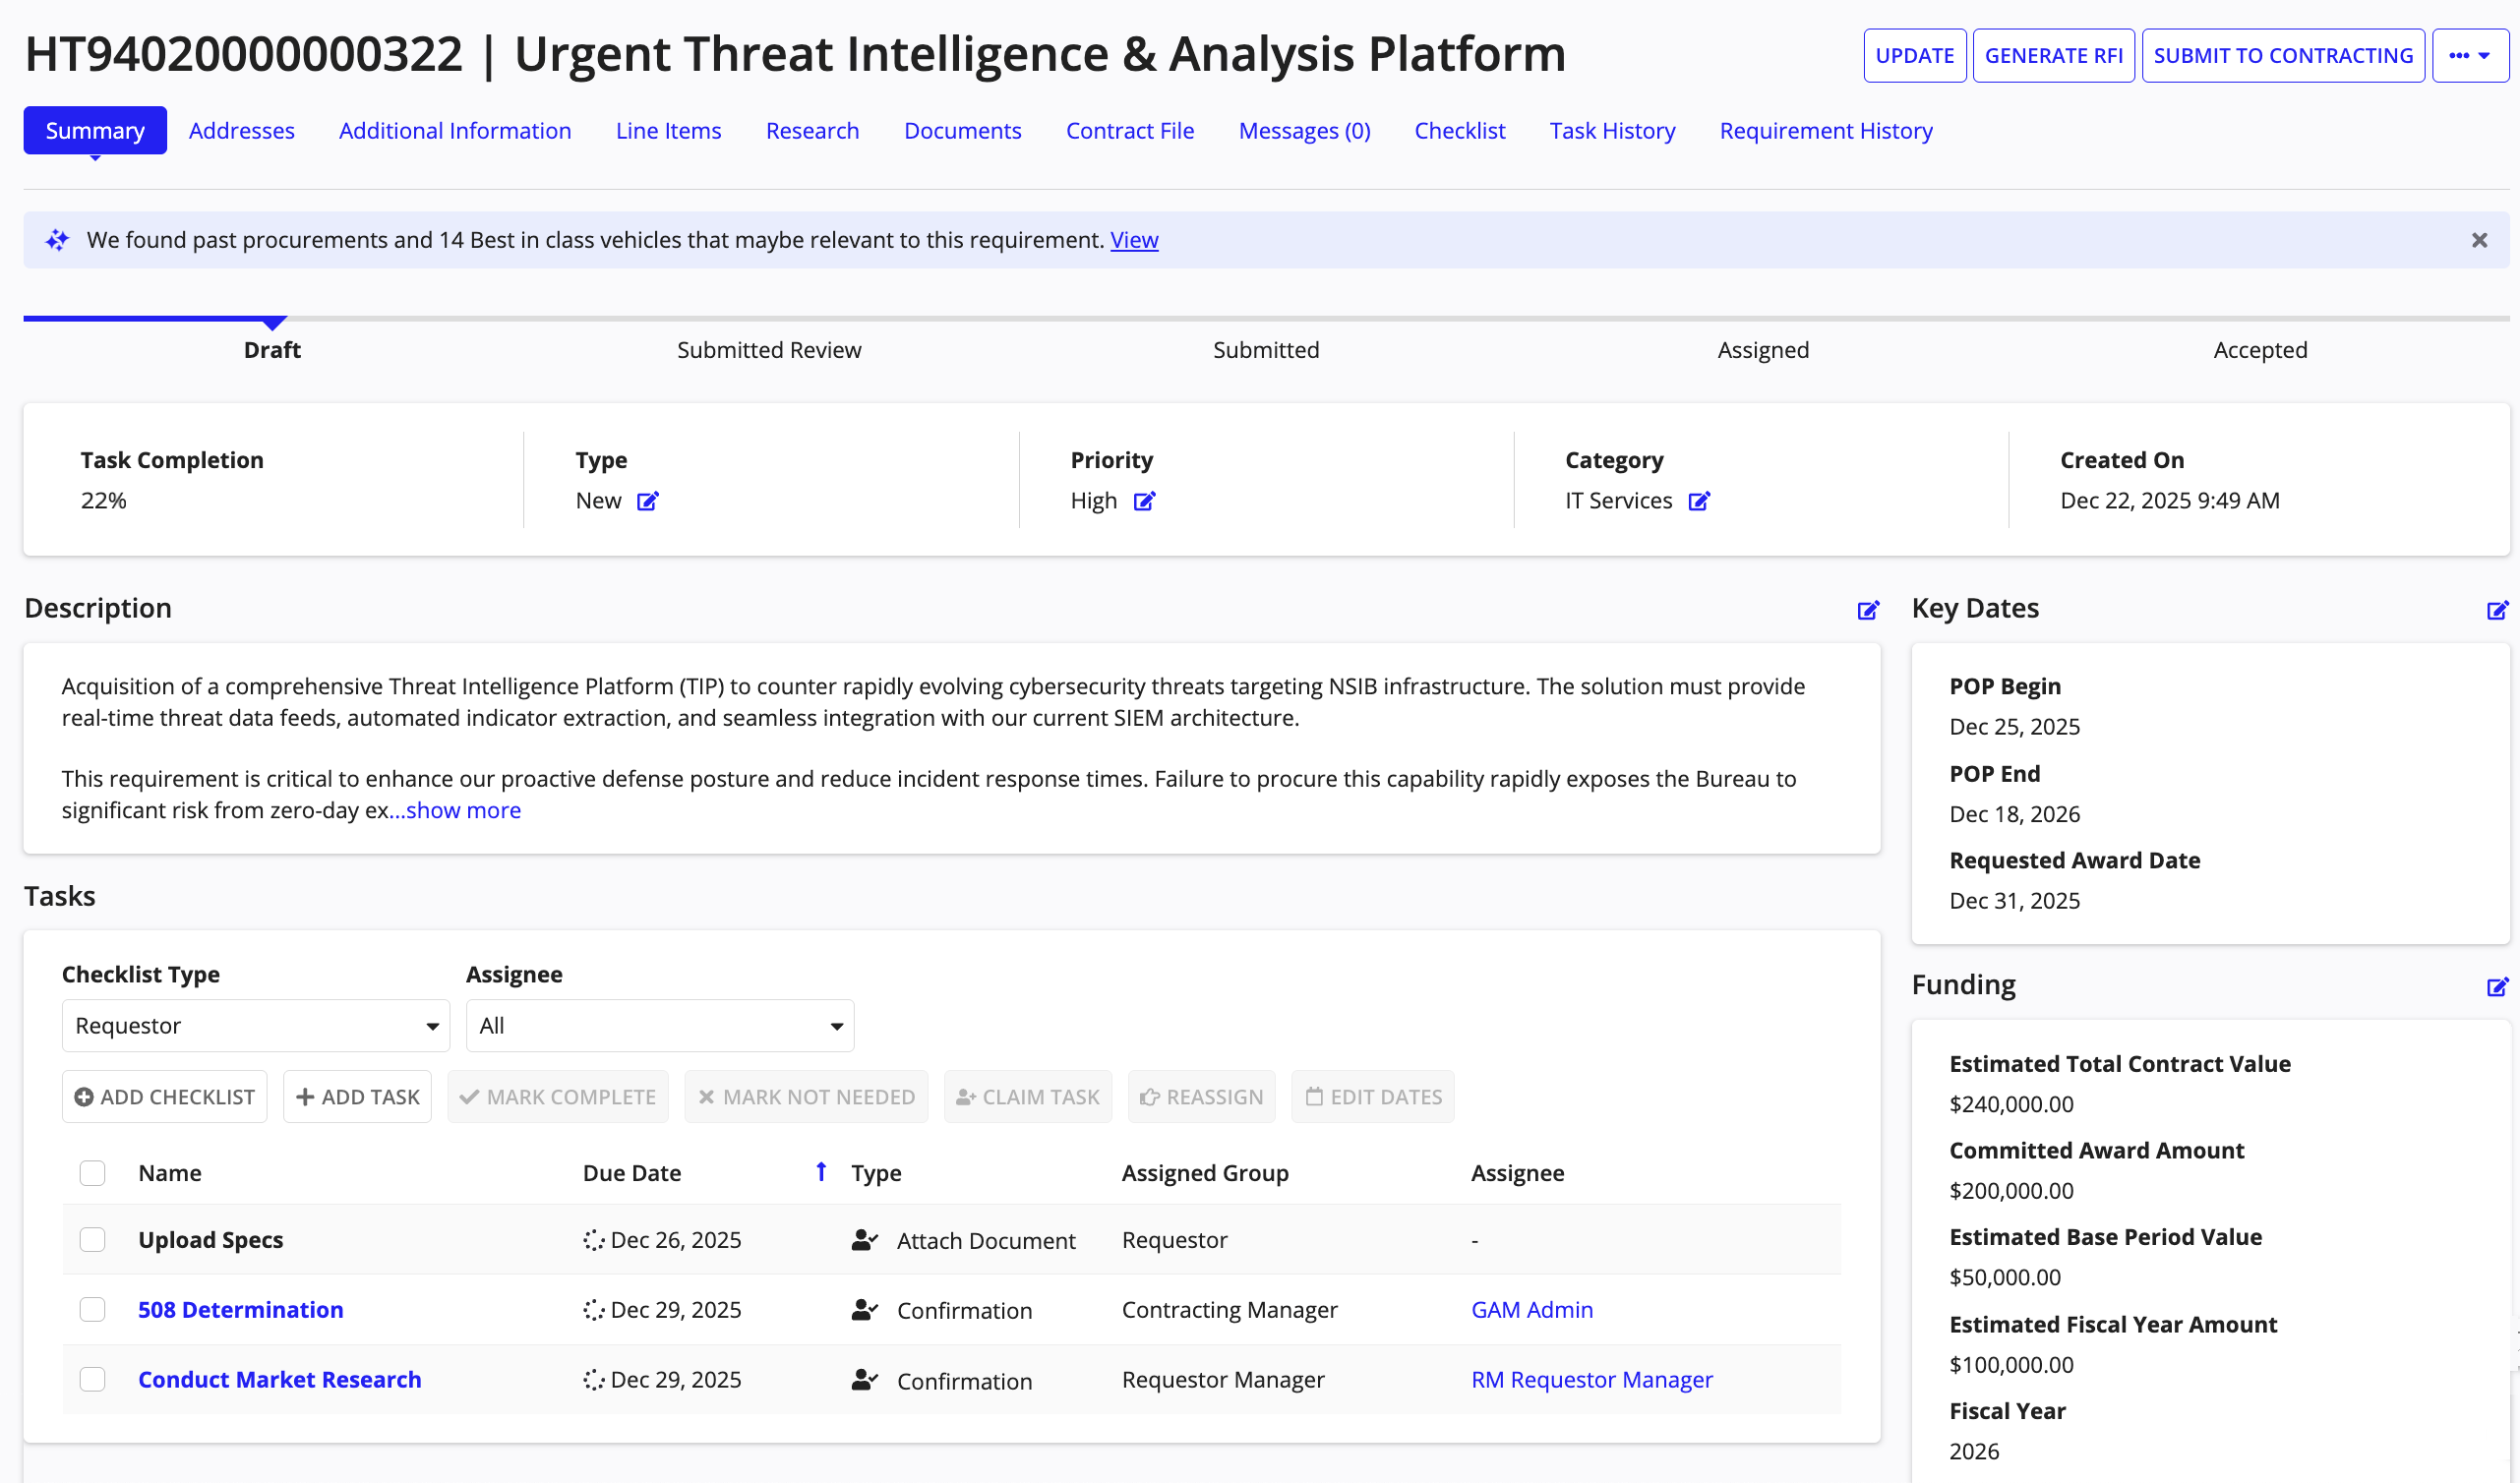Edit the Funding section
Screen dimensions: 2520x1483
click(2497, 987)
